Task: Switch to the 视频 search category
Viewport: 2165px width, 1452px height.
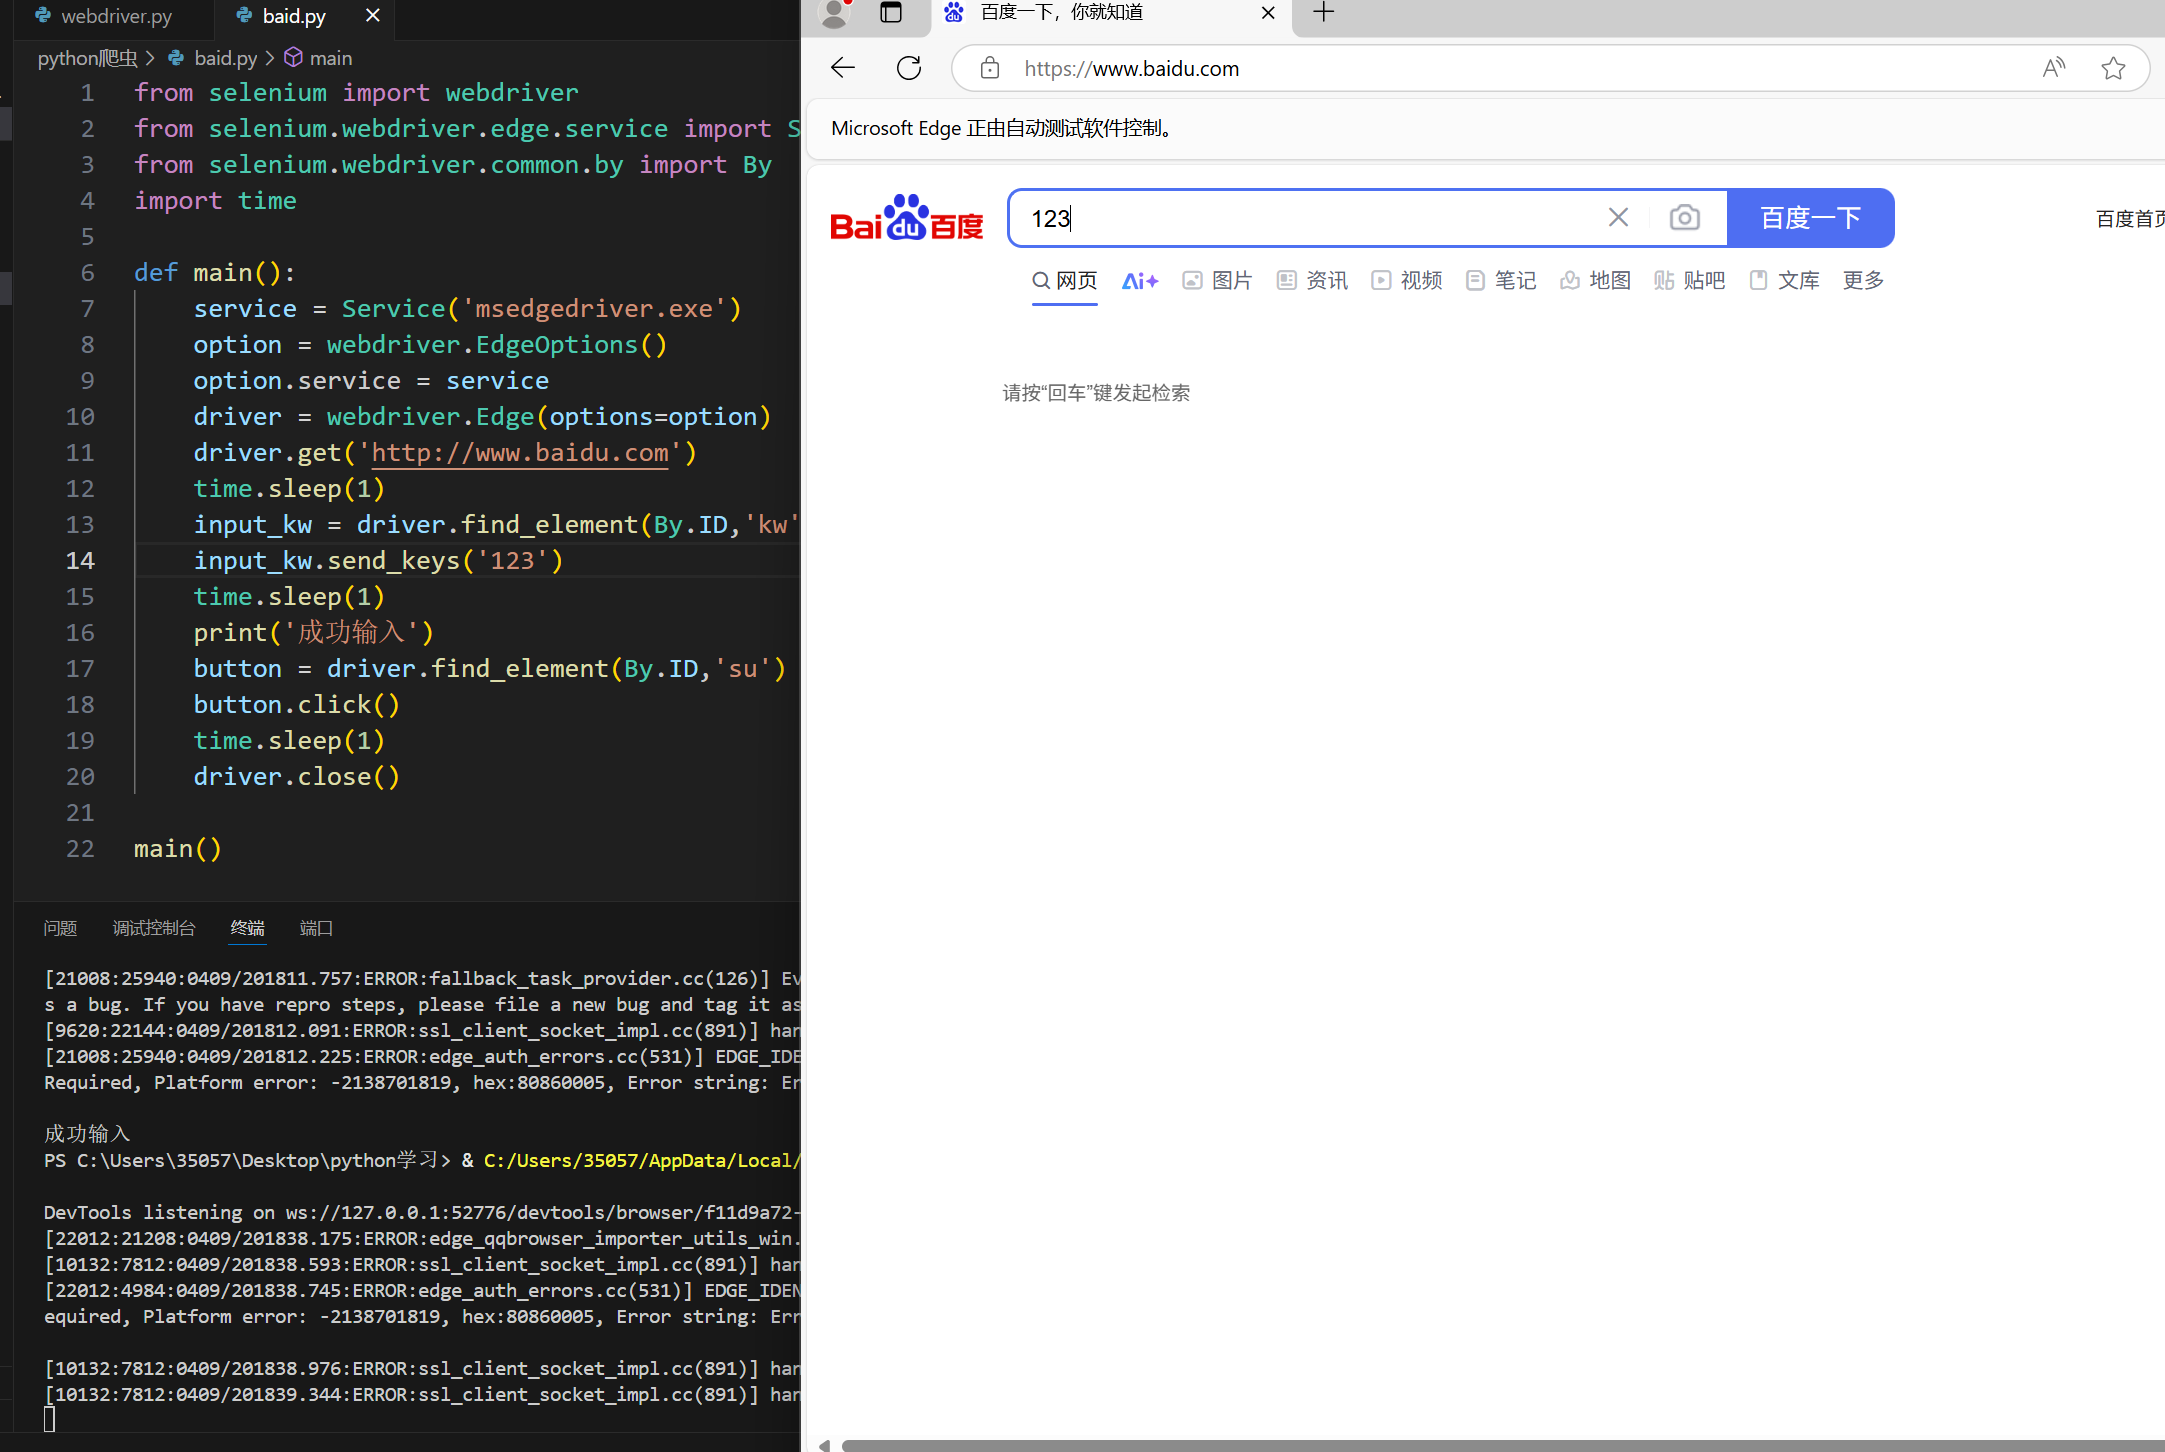Action: 1406,281
